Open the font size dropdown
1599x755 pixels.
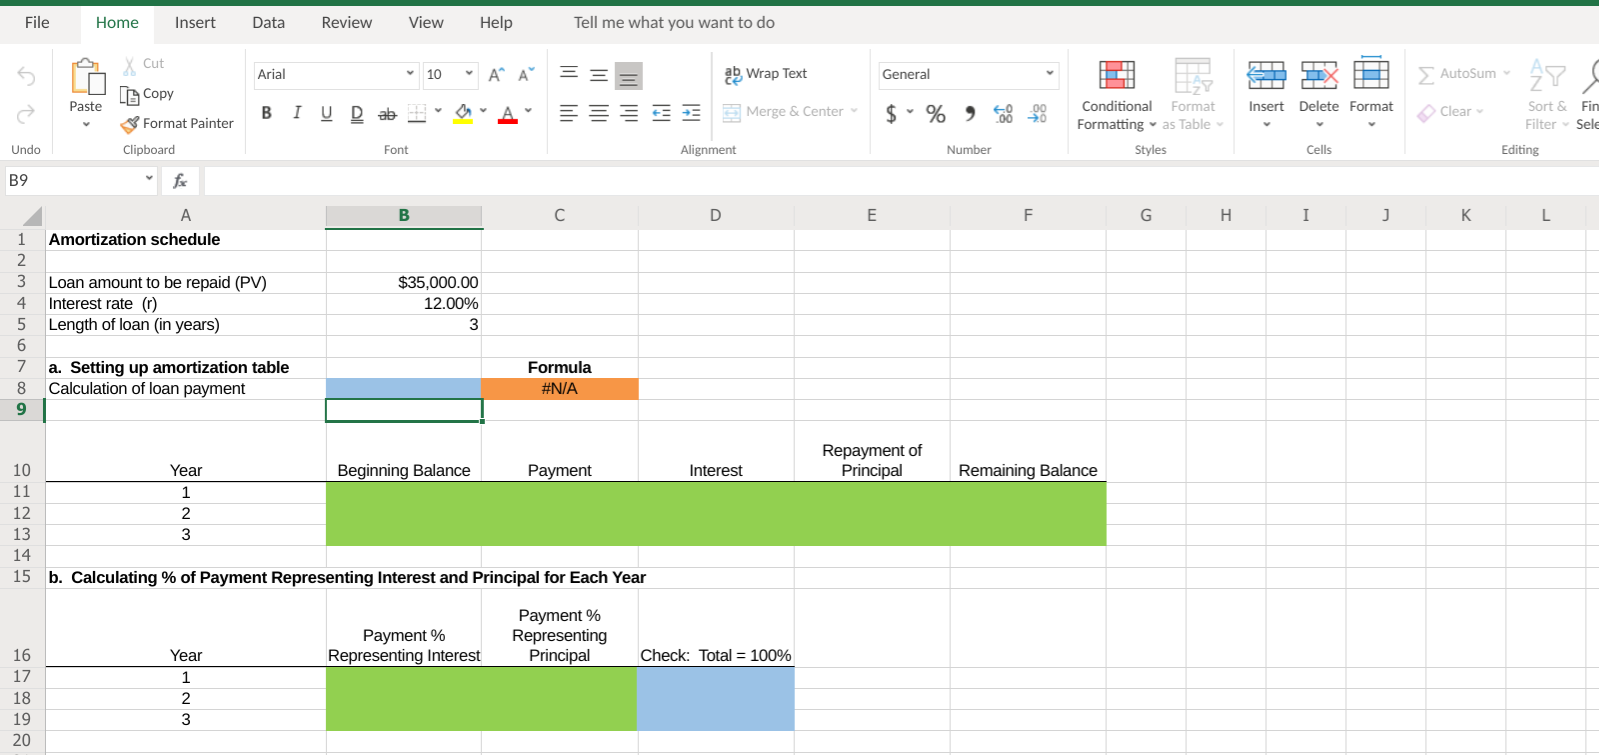(469, 73)
